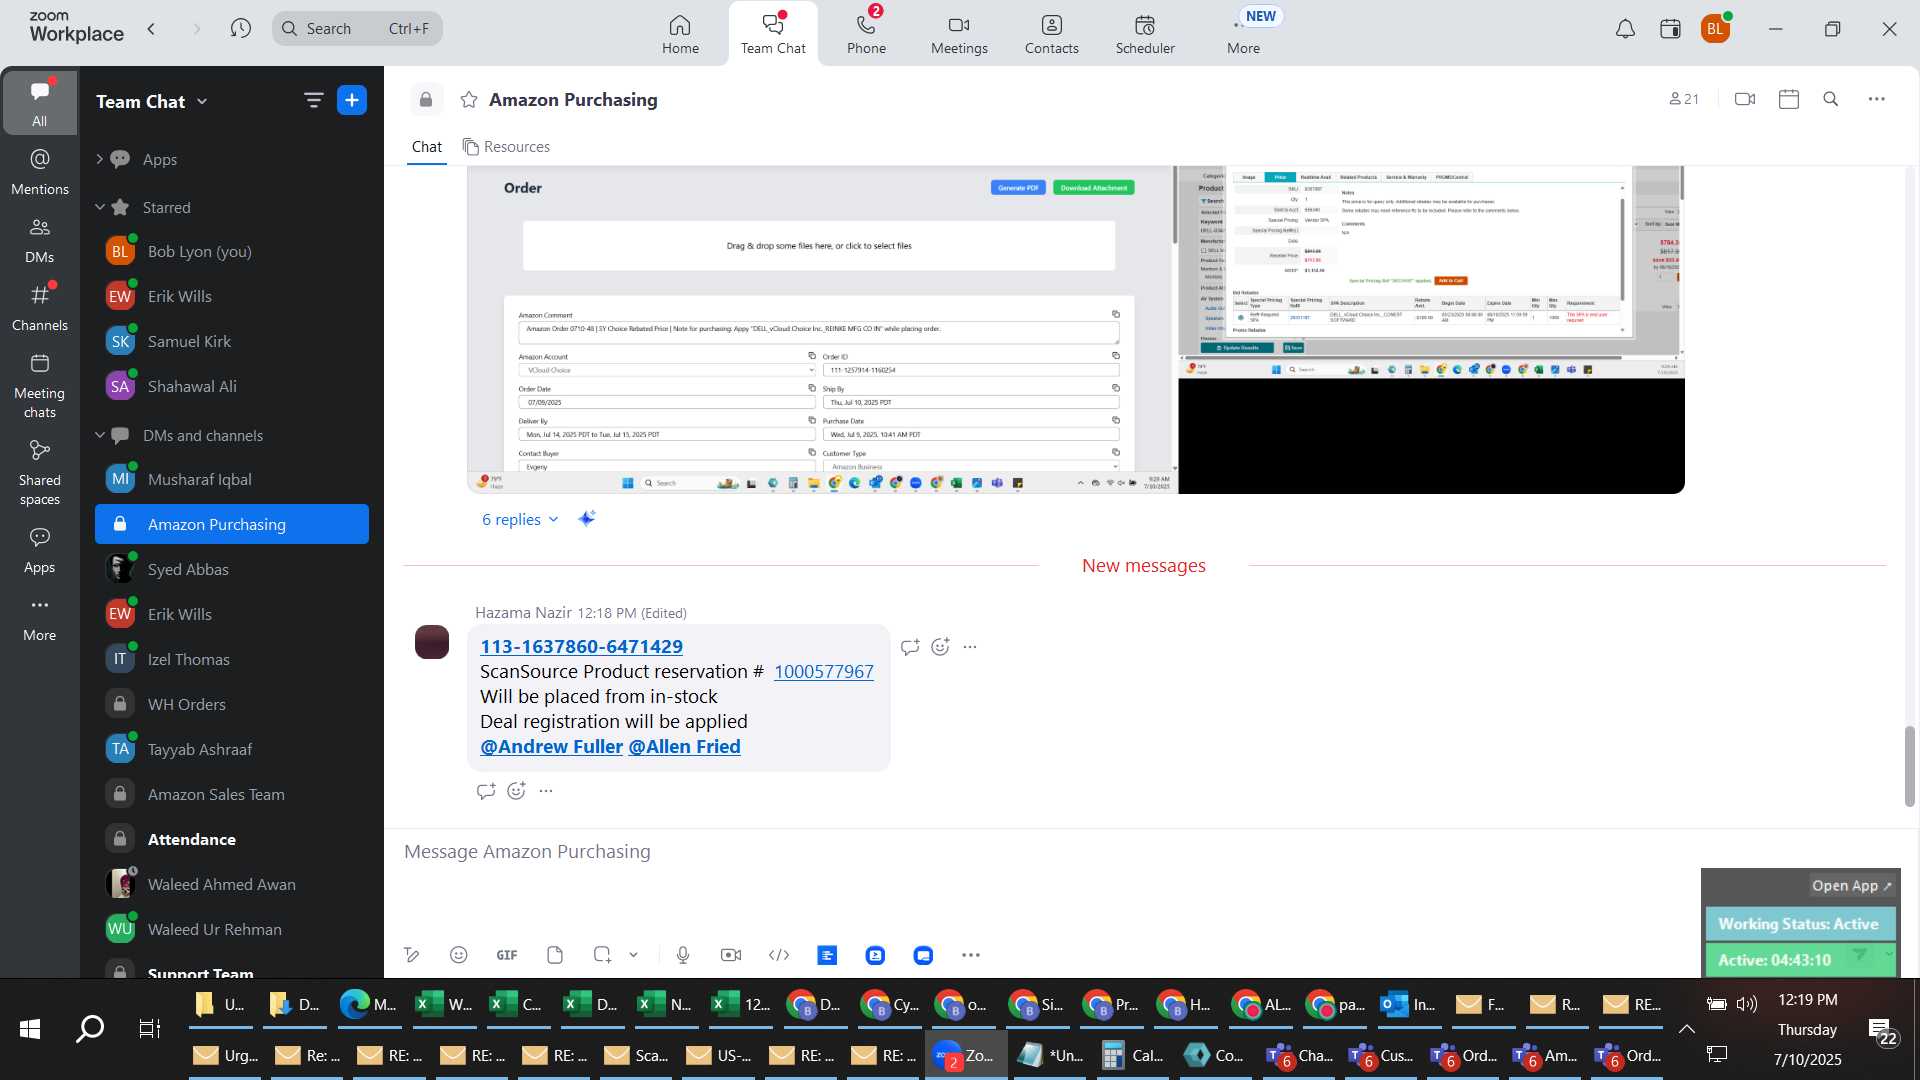The image size is (1920, 1080).
Task: Open Windows Start menu
Action: (30, 1028)
